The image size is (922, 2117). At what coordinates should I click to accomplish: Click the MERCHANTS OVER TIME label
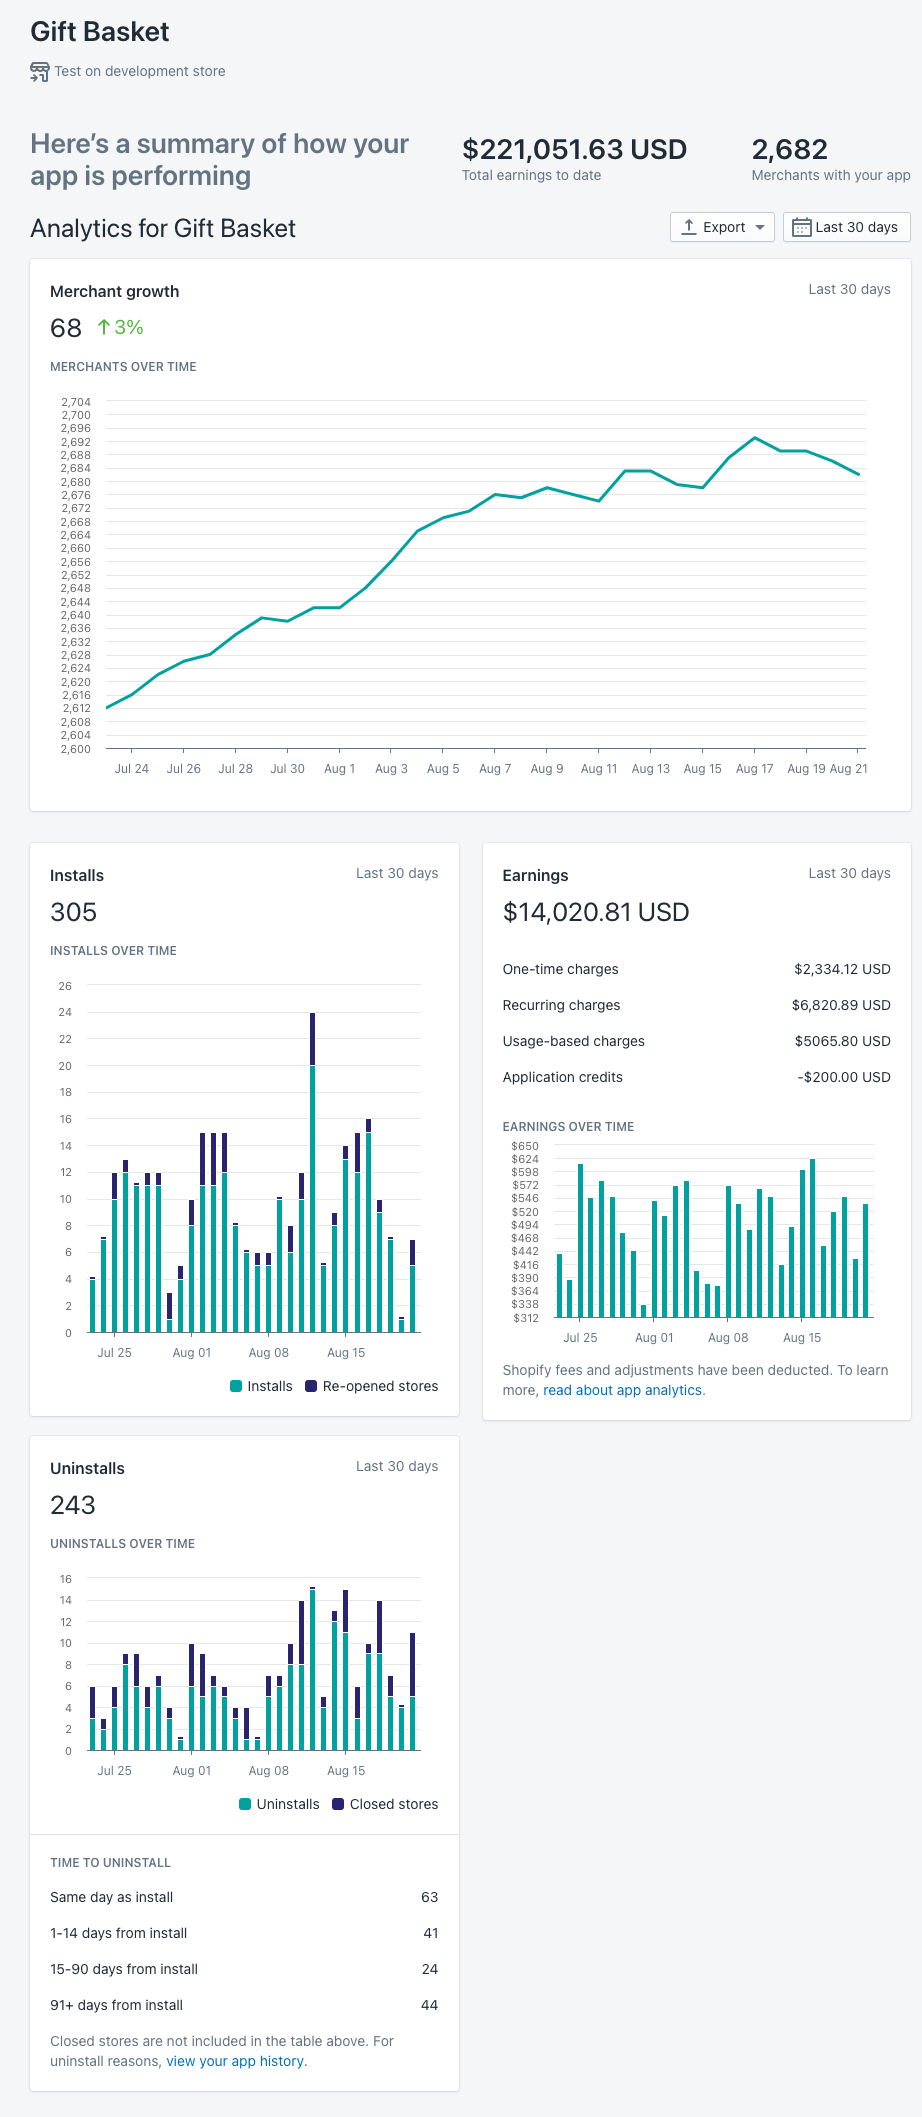click(x=123, y=367)
